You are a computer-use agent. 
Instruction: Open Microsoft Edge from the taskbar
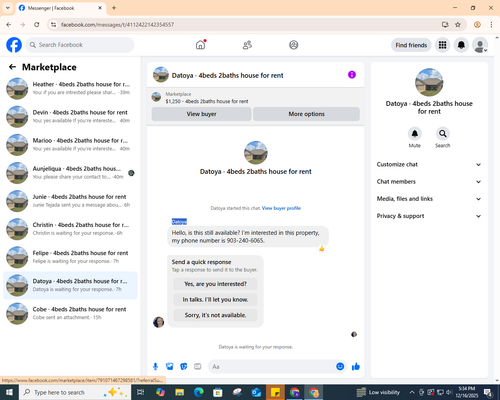199,392
